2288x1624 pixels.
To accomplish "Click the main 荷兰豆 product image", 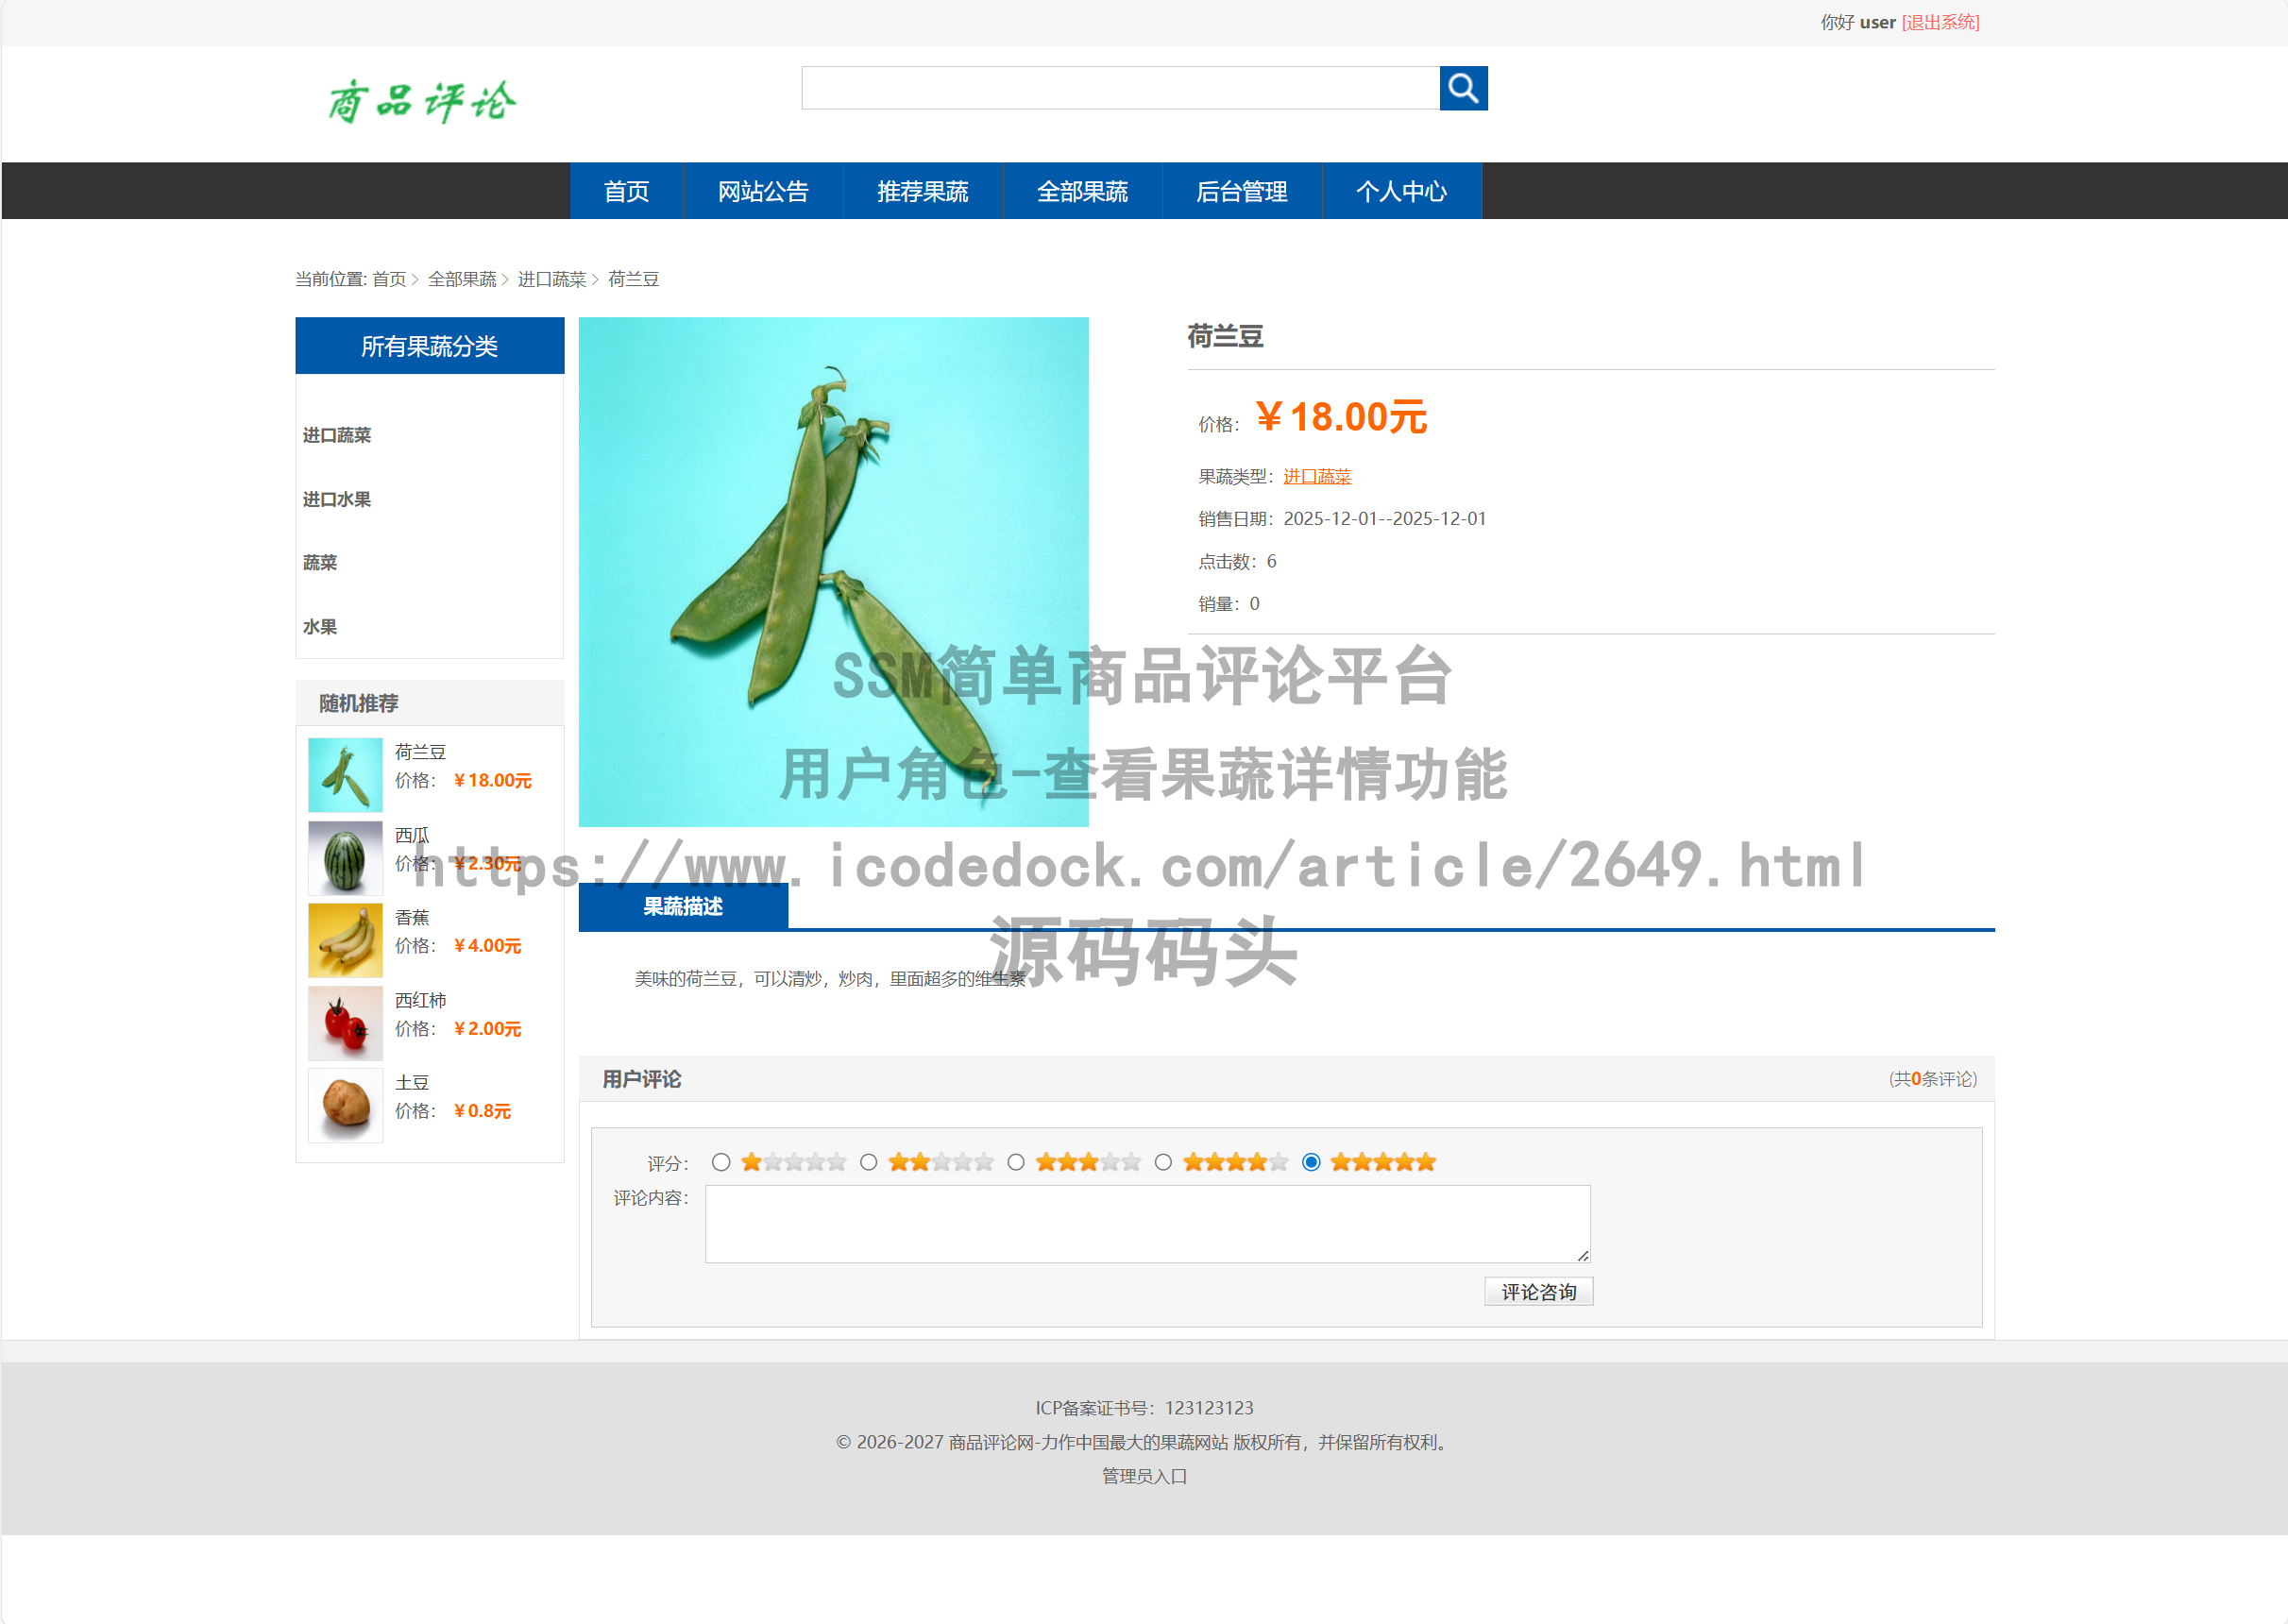I will 833,574.
